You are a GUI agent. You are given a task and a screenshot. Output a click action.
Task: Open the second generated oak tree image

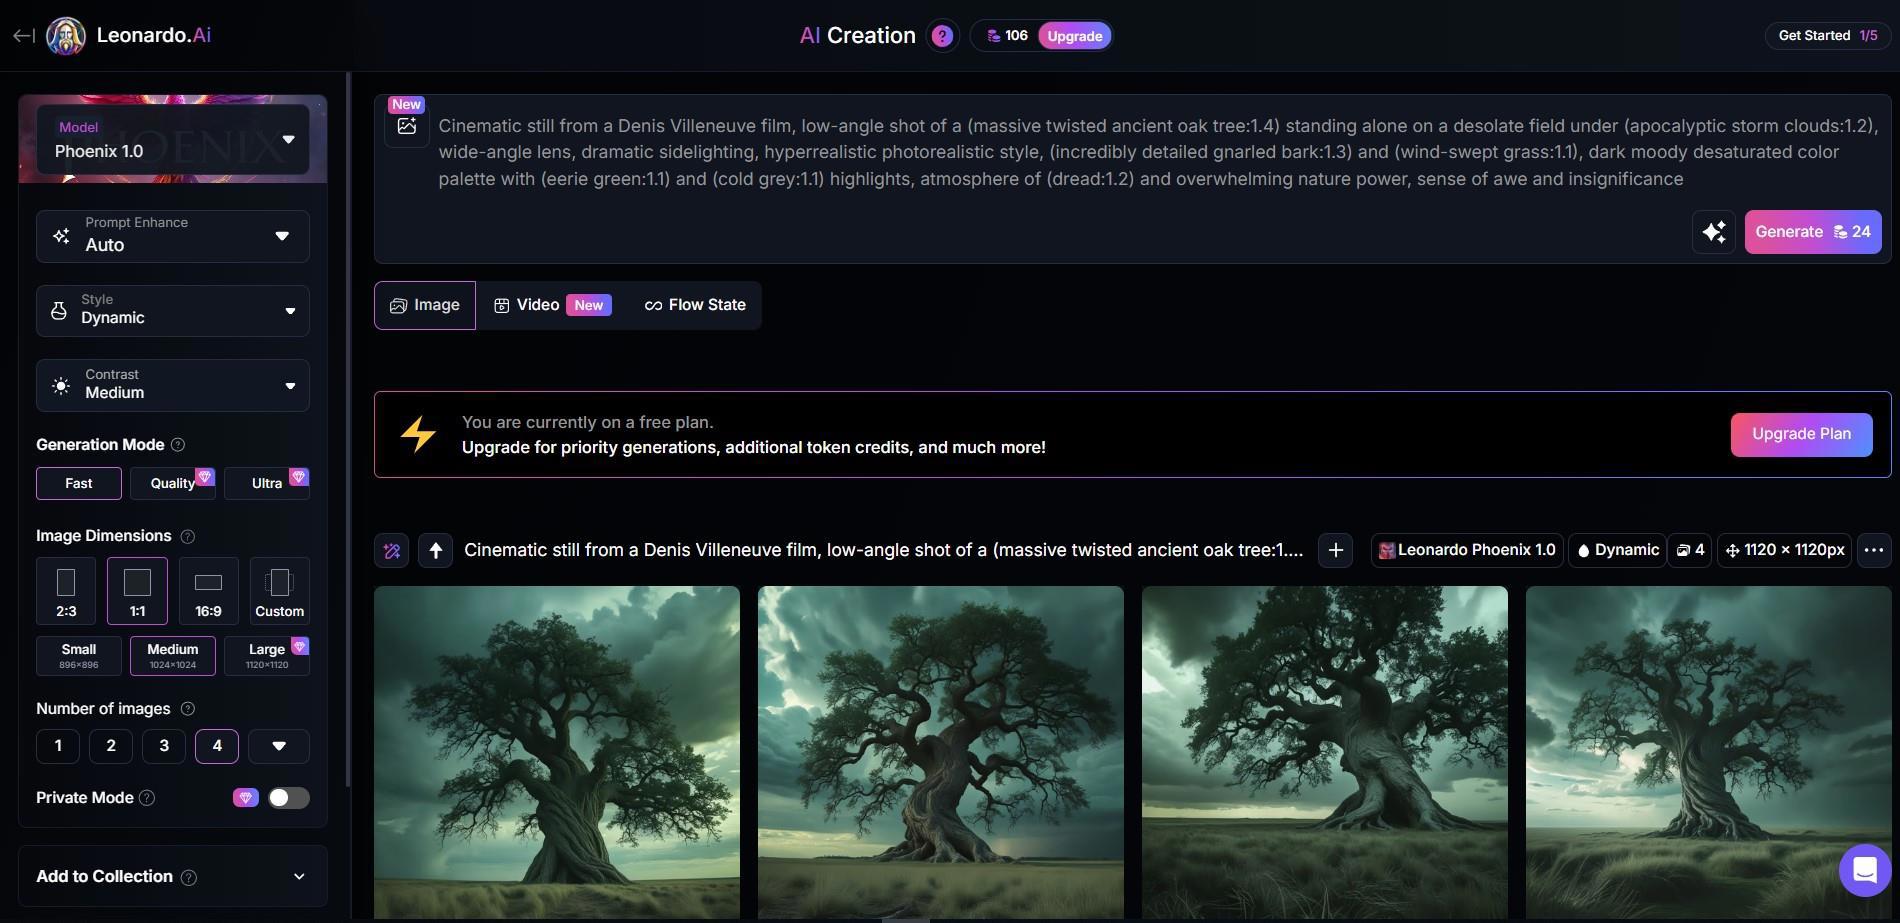pyautogui.click(x=941, y=752)
